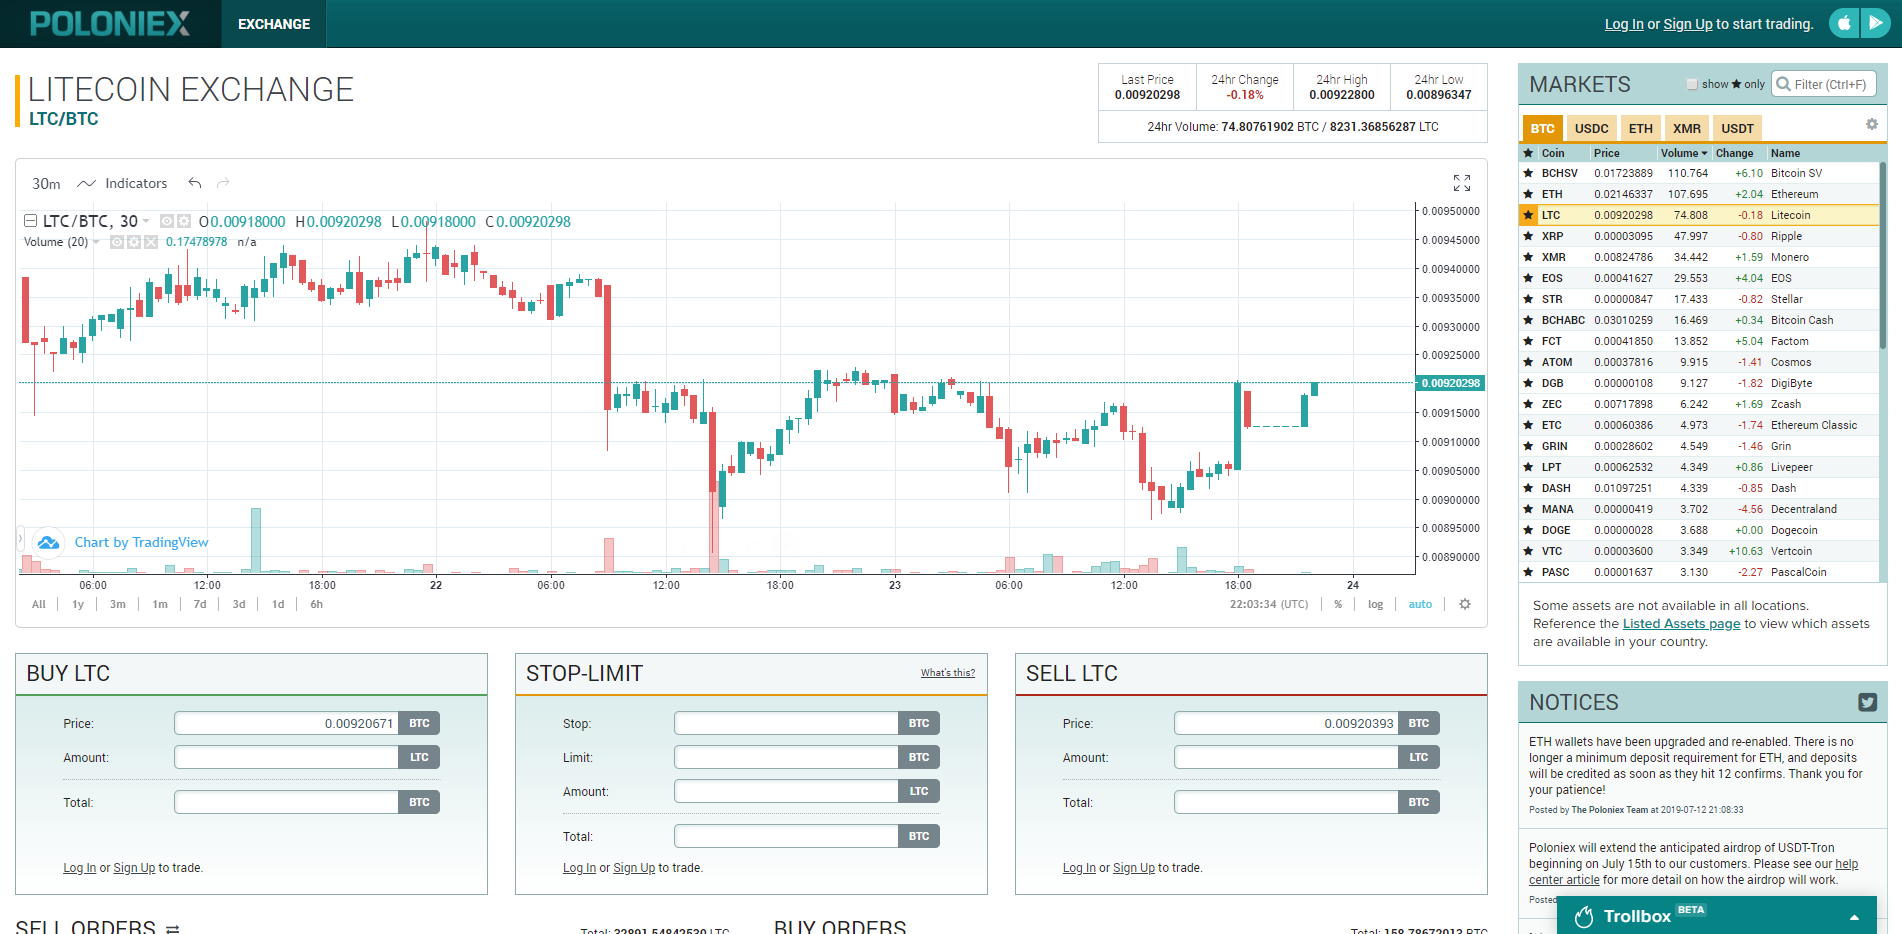Toggle chart fullscreen mode

pyautogui.click(x=1462, y=182)
